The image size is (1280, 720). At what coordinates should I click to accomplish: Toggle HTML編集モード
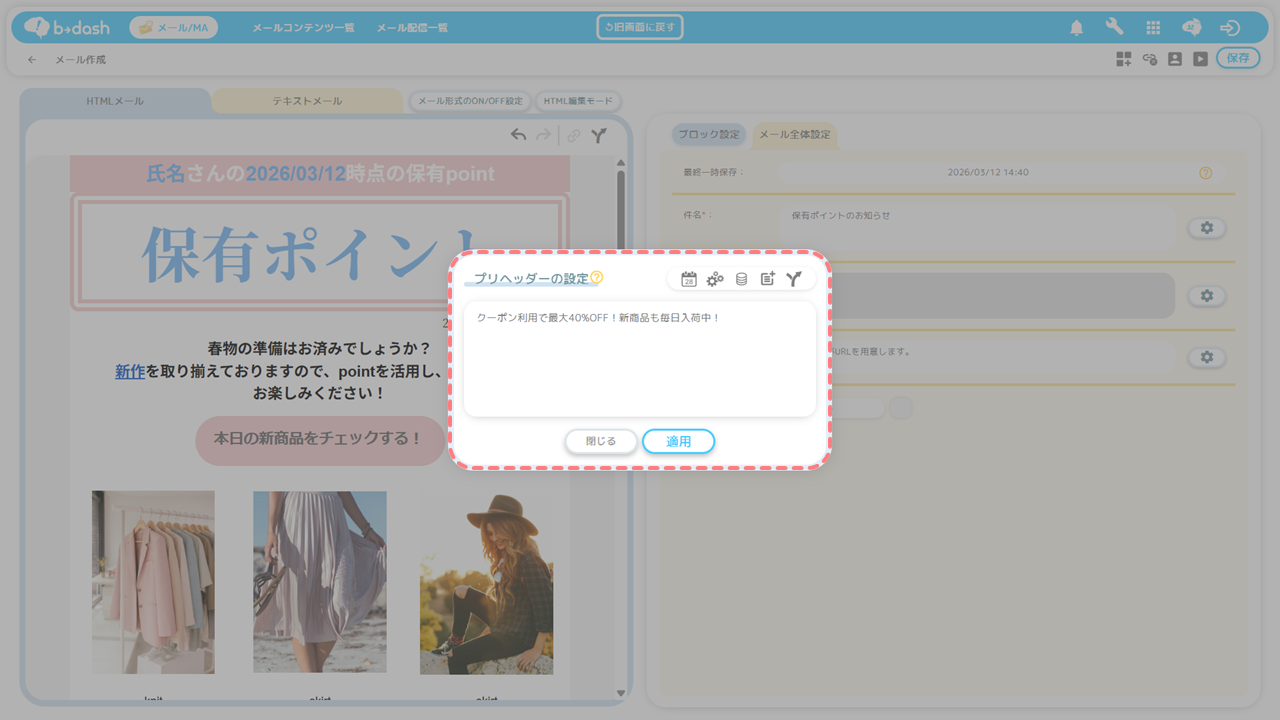pos(578,101)
